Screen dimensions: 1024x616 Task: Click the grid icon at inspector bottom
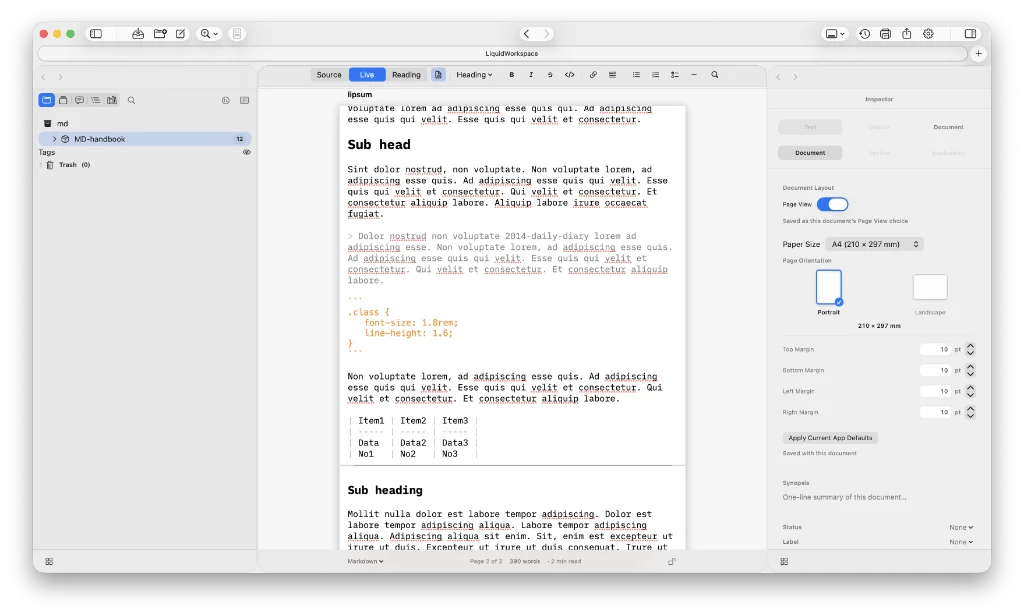pyautogui.click(x=784, y=562)
